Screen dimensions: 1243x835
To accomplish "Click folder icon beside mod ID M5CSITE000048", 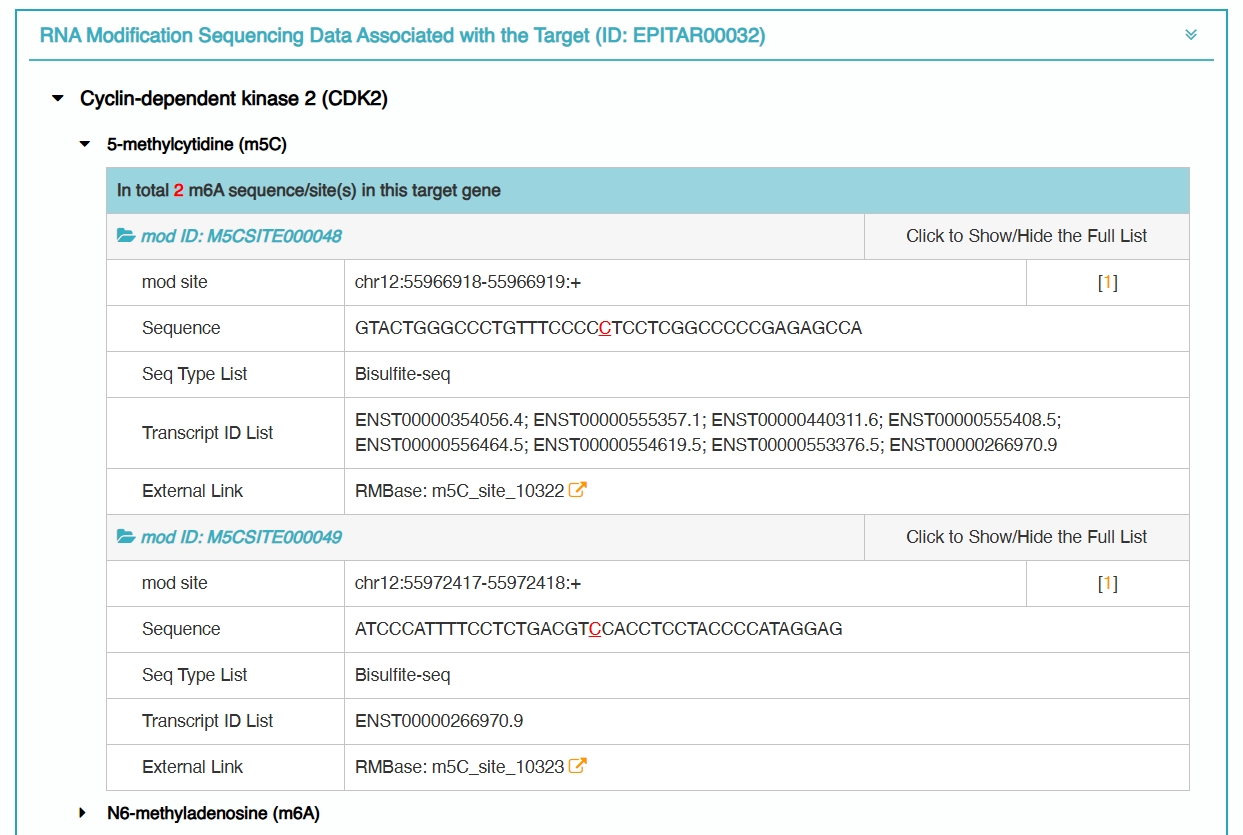I will coord(126,237).
